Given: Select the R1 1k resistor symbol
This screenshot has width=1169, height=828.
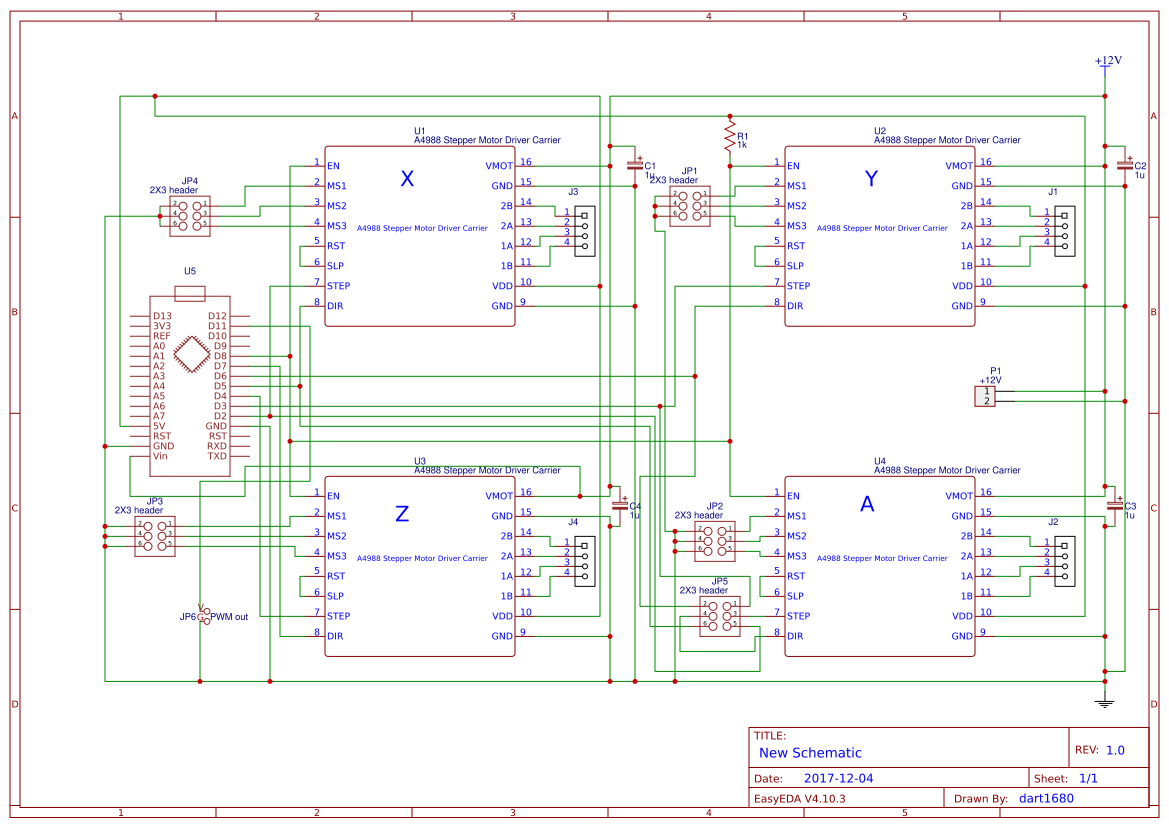Looking at the screenshot, I should 730,136.
